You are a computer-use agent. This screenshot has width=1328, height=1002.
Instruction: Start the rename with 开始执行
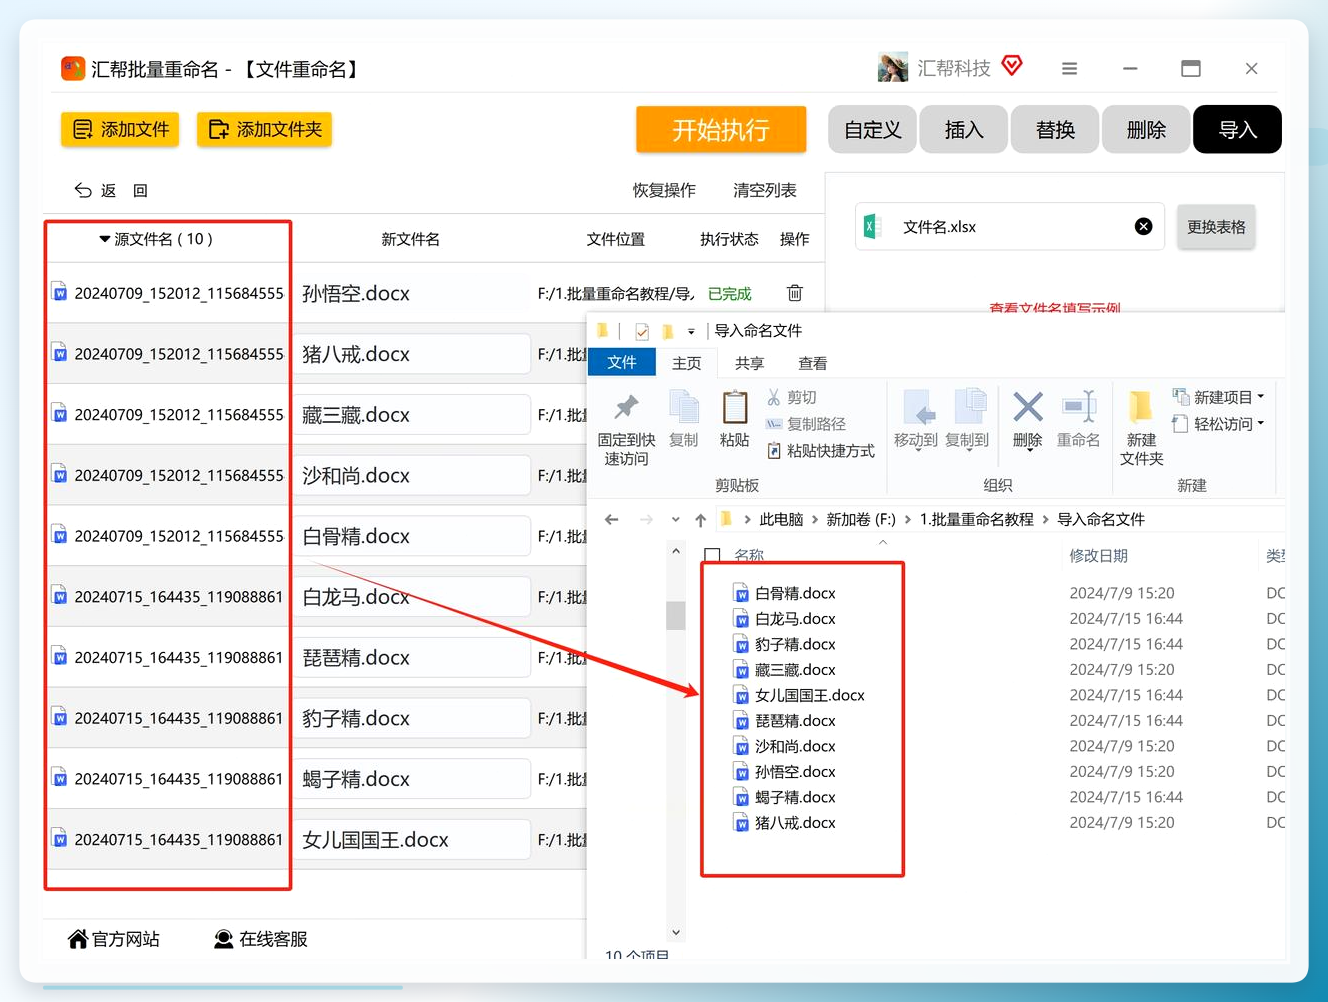(x=721, y=130)
